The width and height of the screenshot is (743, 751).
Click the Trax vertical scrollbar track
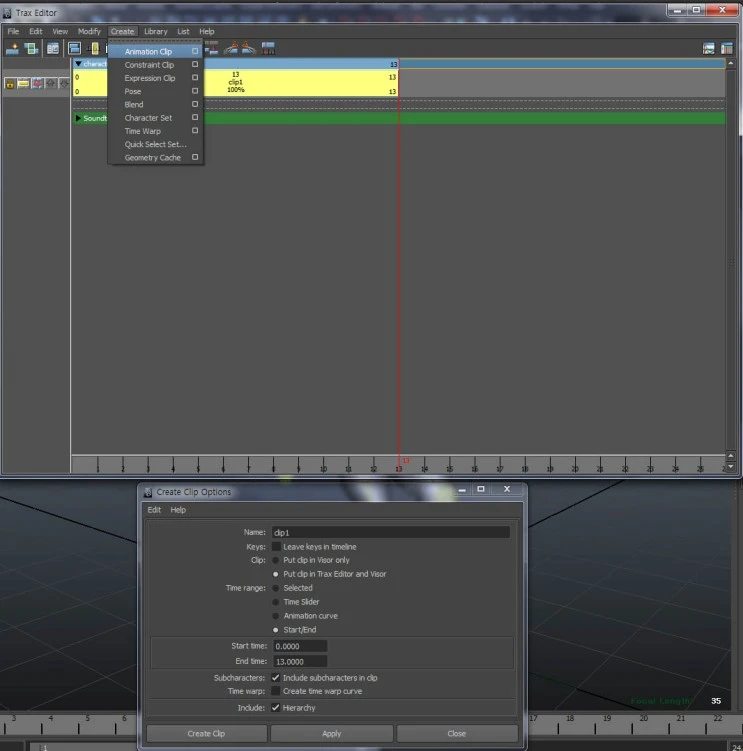(x=731, y=259)
